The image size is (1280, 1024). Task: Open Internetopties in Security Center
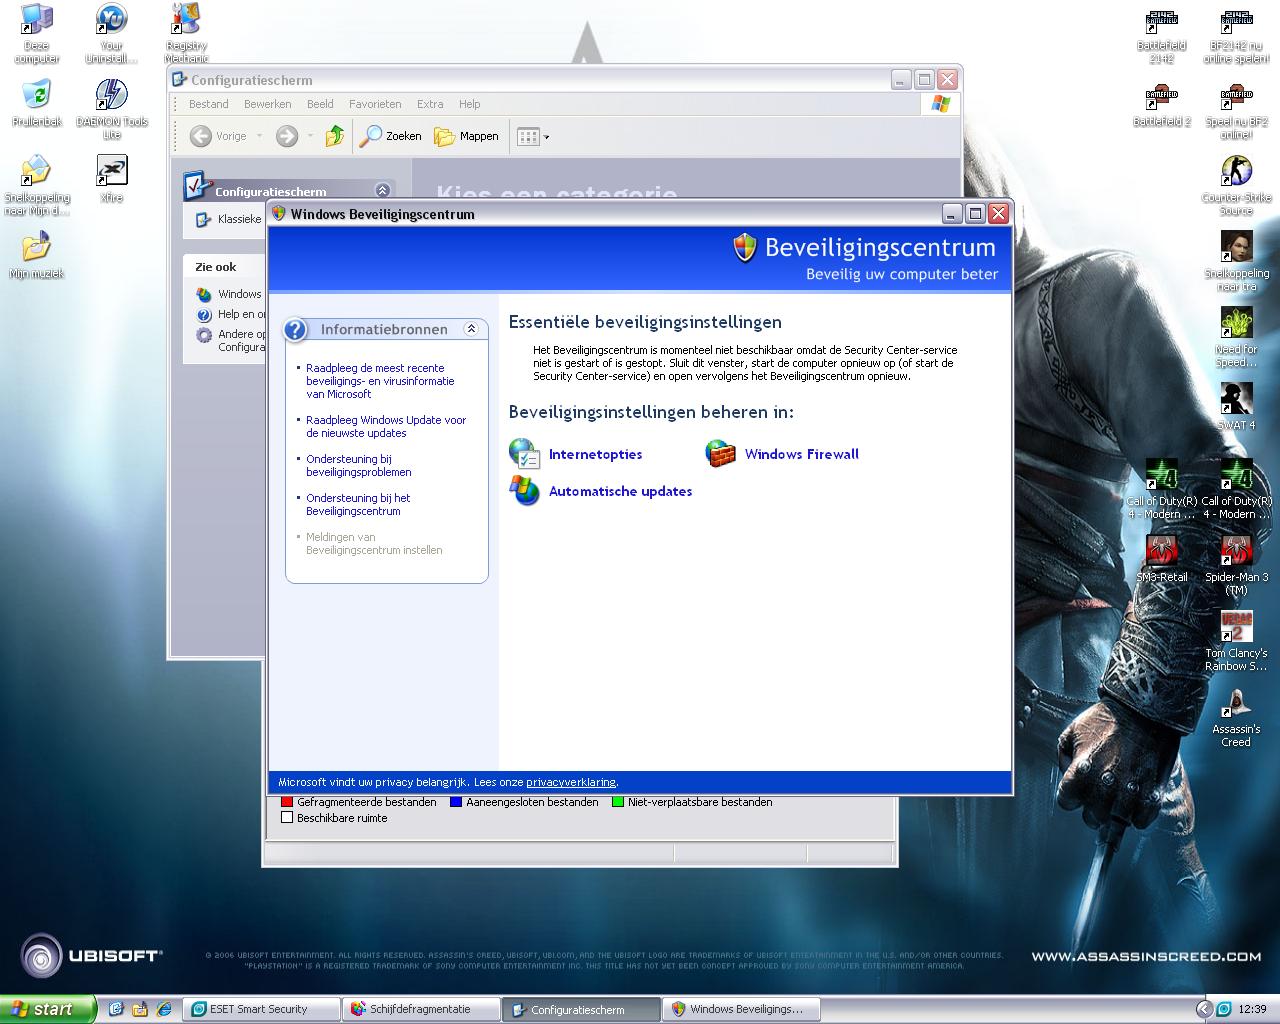[595, 454]
